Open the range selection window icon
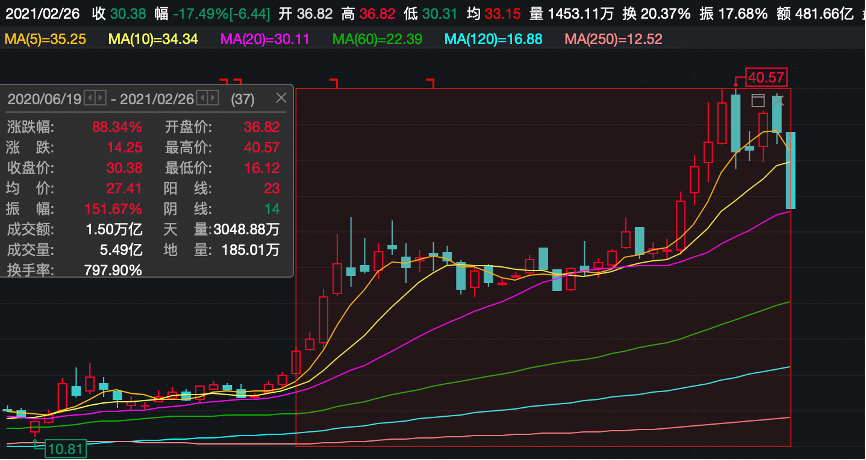Image resolution: width=866 pixels, height=460 pixels. click(758, 101)
